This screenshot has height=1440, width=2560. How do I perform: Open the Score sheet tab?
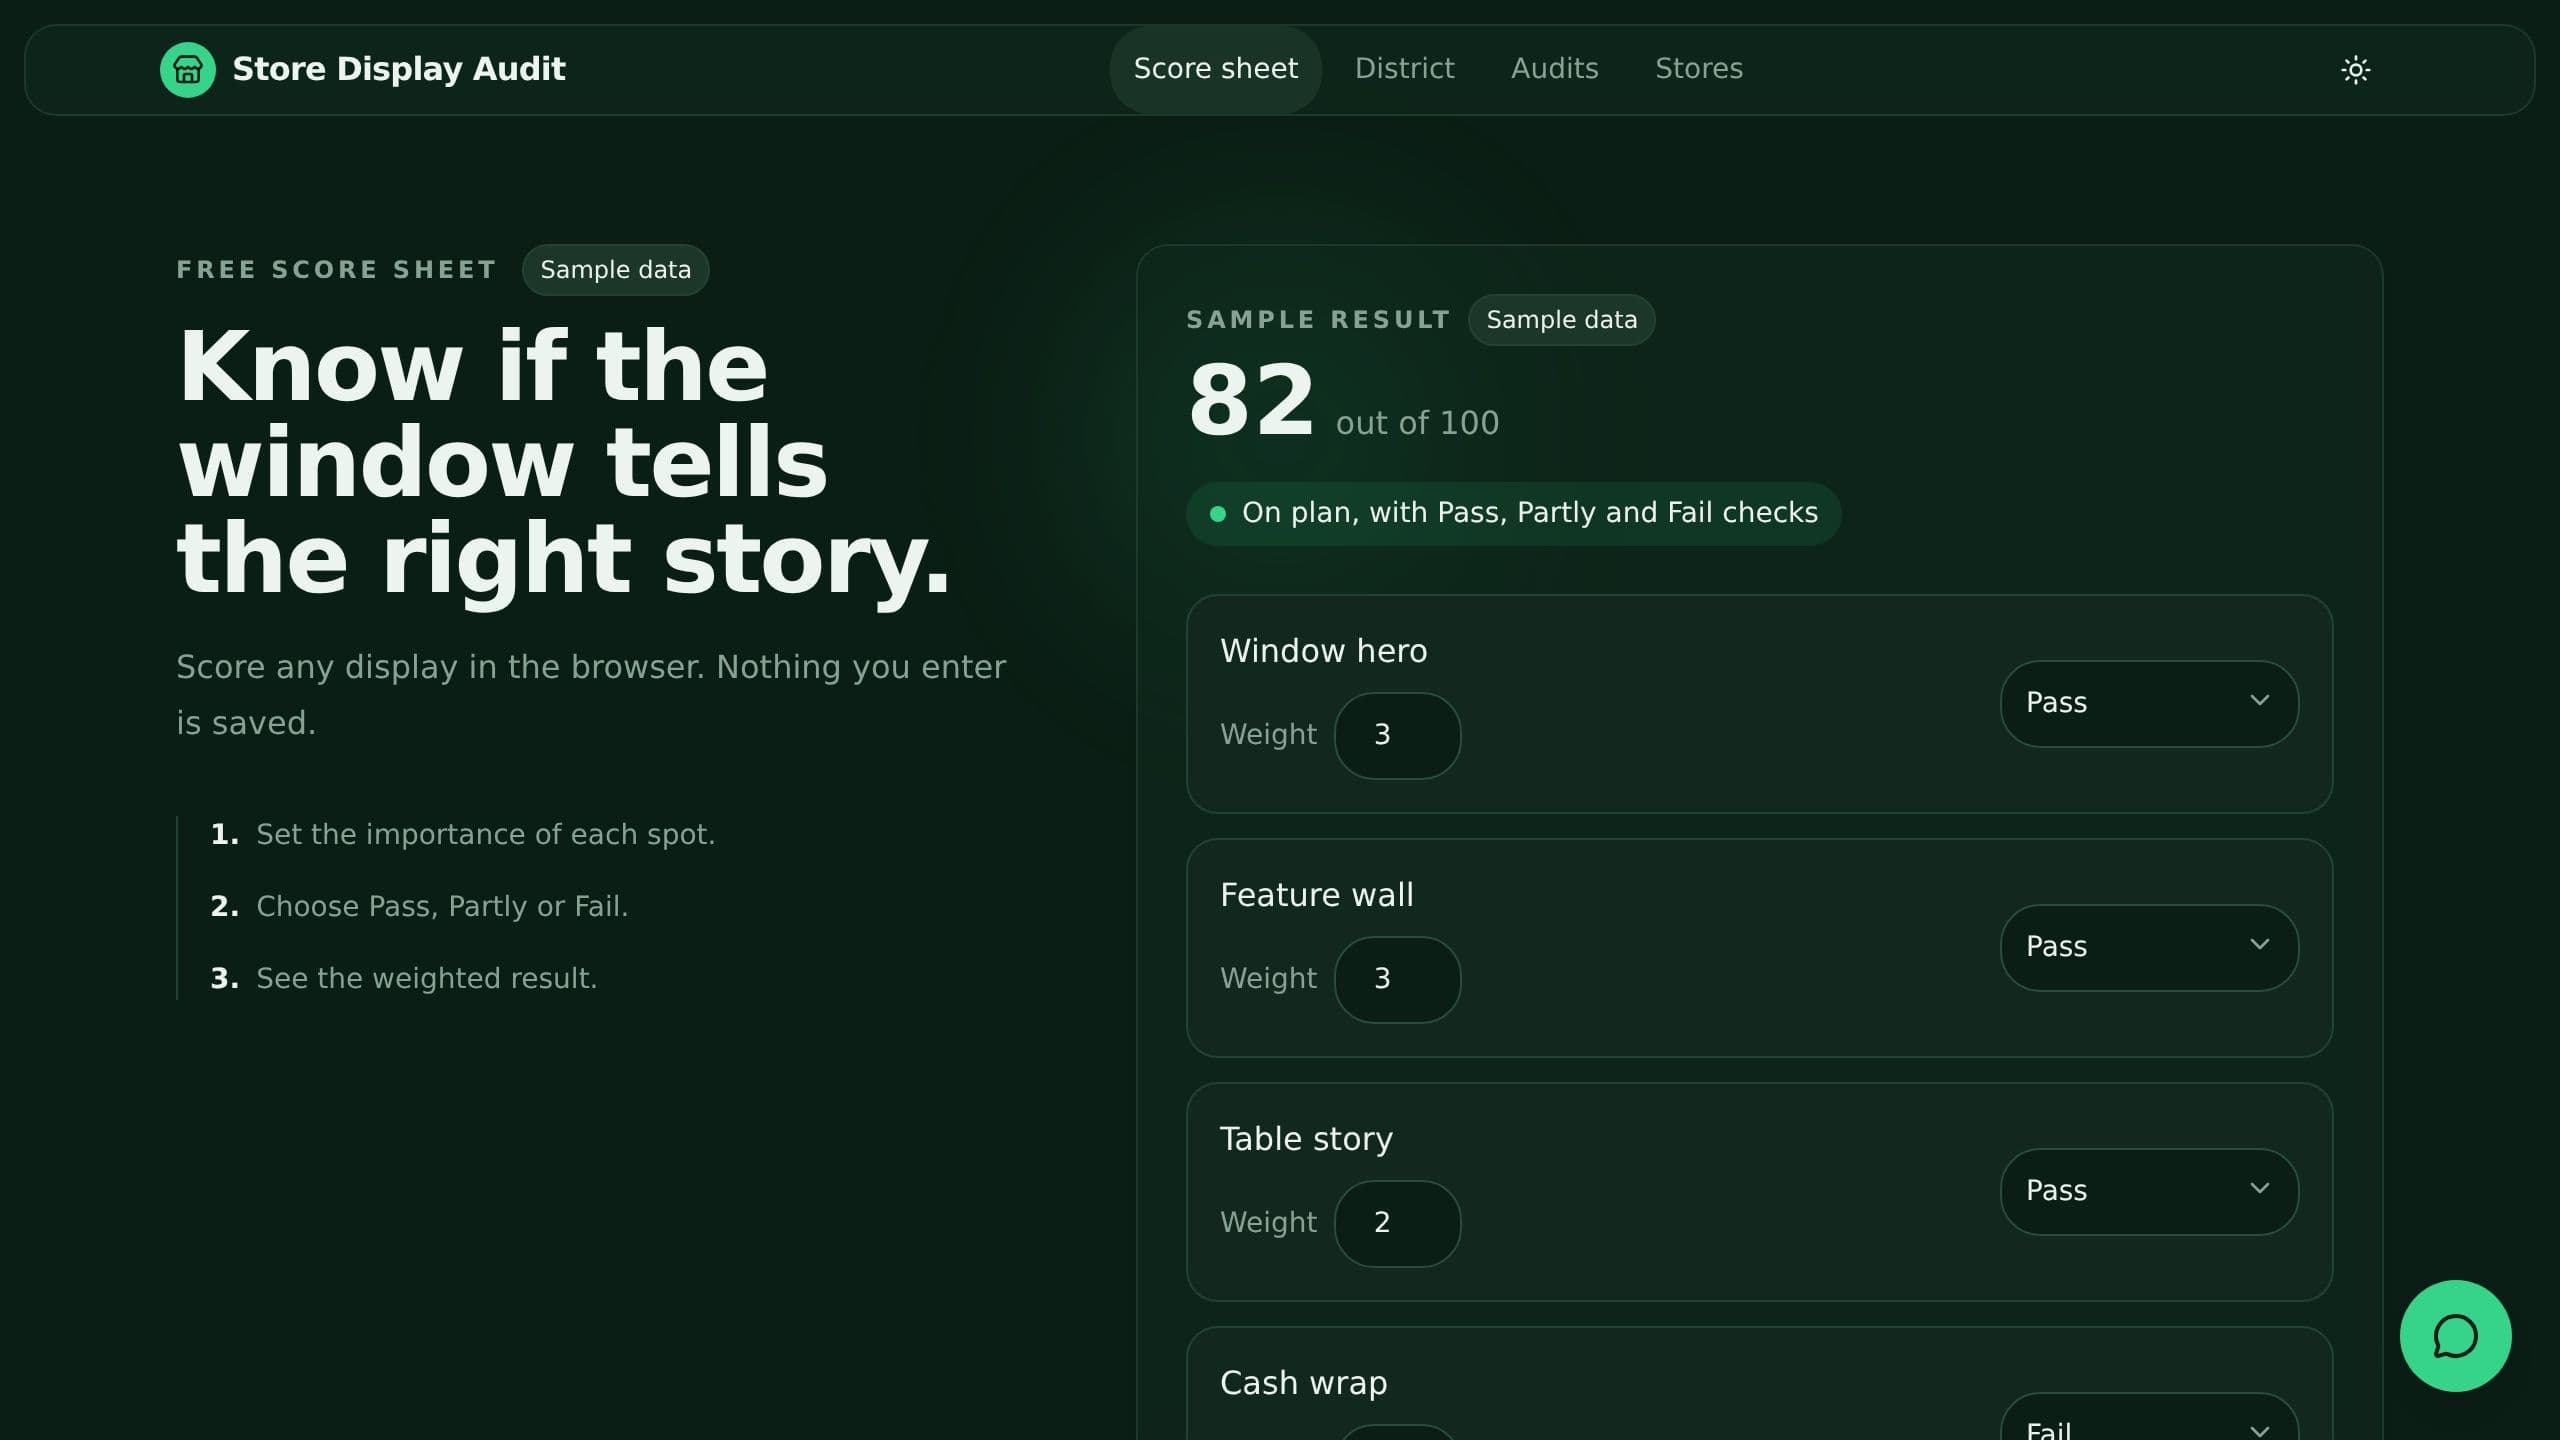coord(1215,69)
